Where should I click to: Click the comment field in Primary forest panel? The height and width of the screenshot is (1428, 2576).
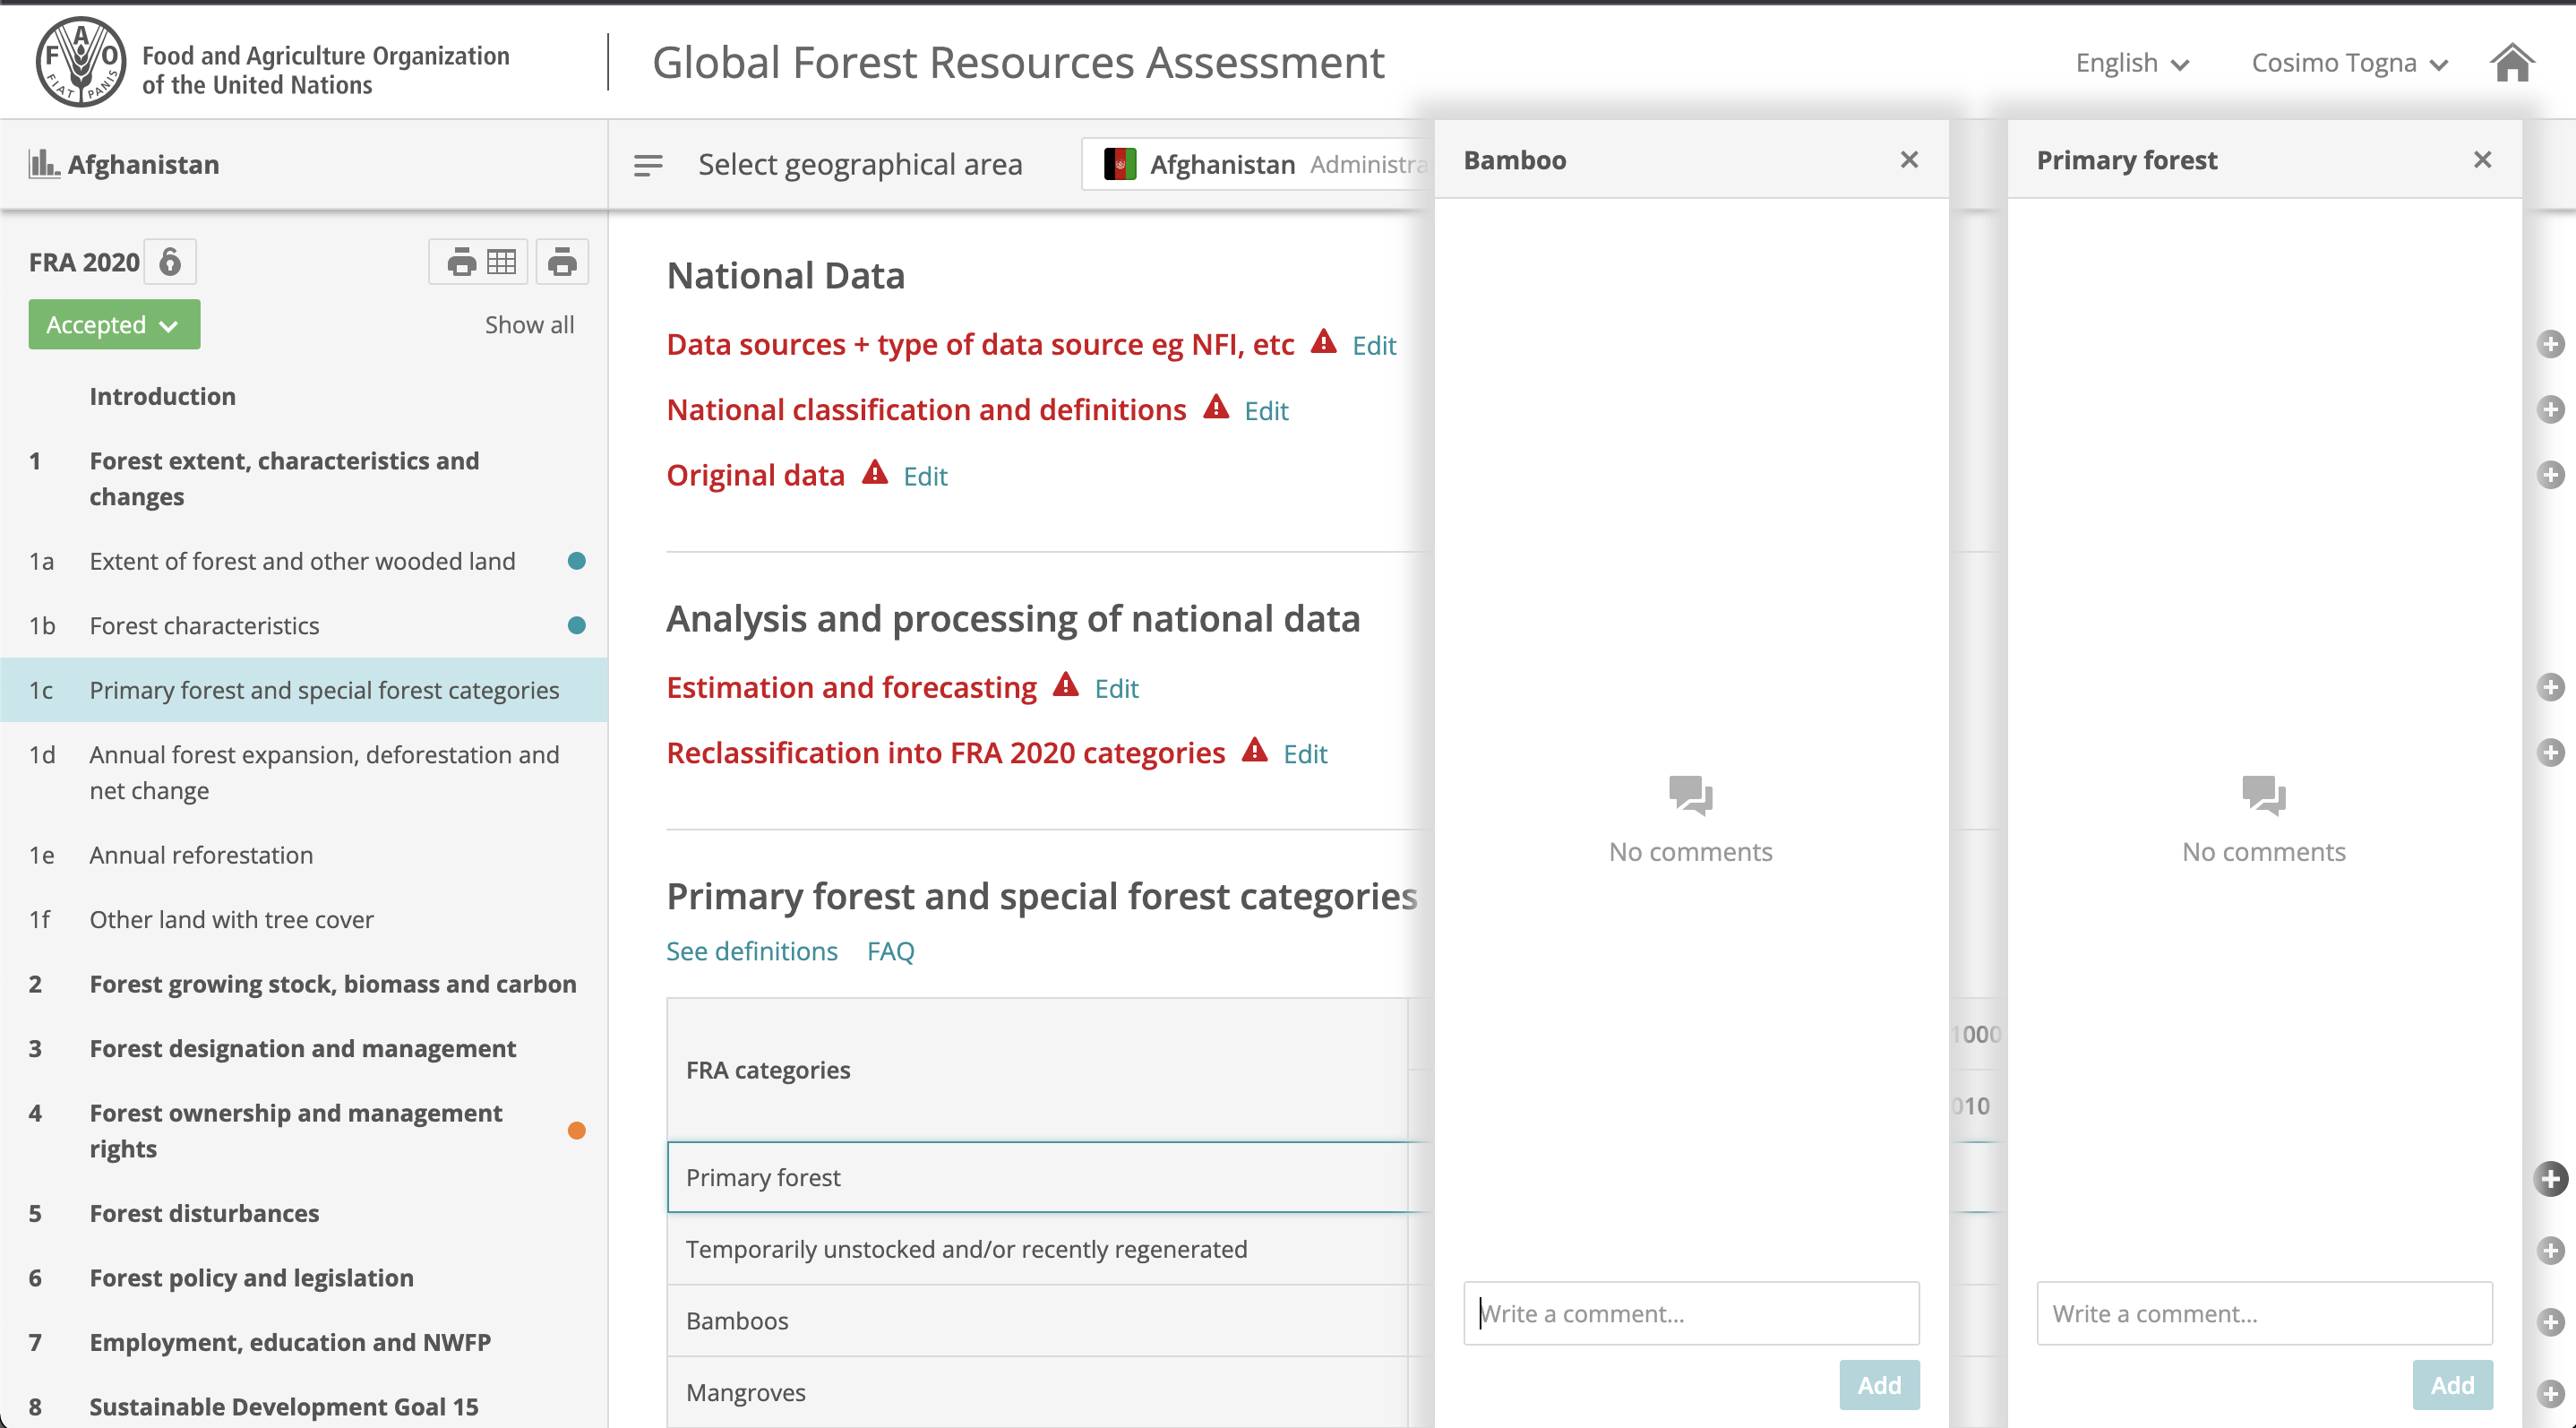pos(2264,1312)
